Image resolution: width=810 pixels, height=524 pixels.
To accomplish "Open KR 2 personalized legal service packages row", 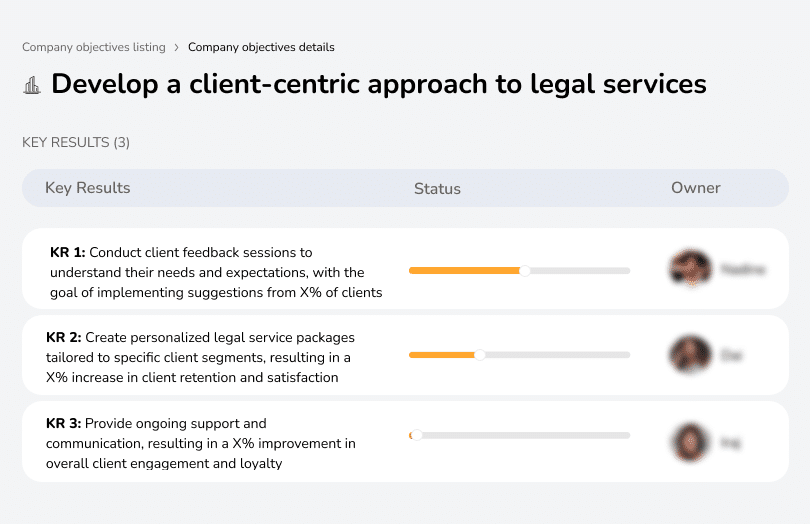I will [x=405, y=356].
